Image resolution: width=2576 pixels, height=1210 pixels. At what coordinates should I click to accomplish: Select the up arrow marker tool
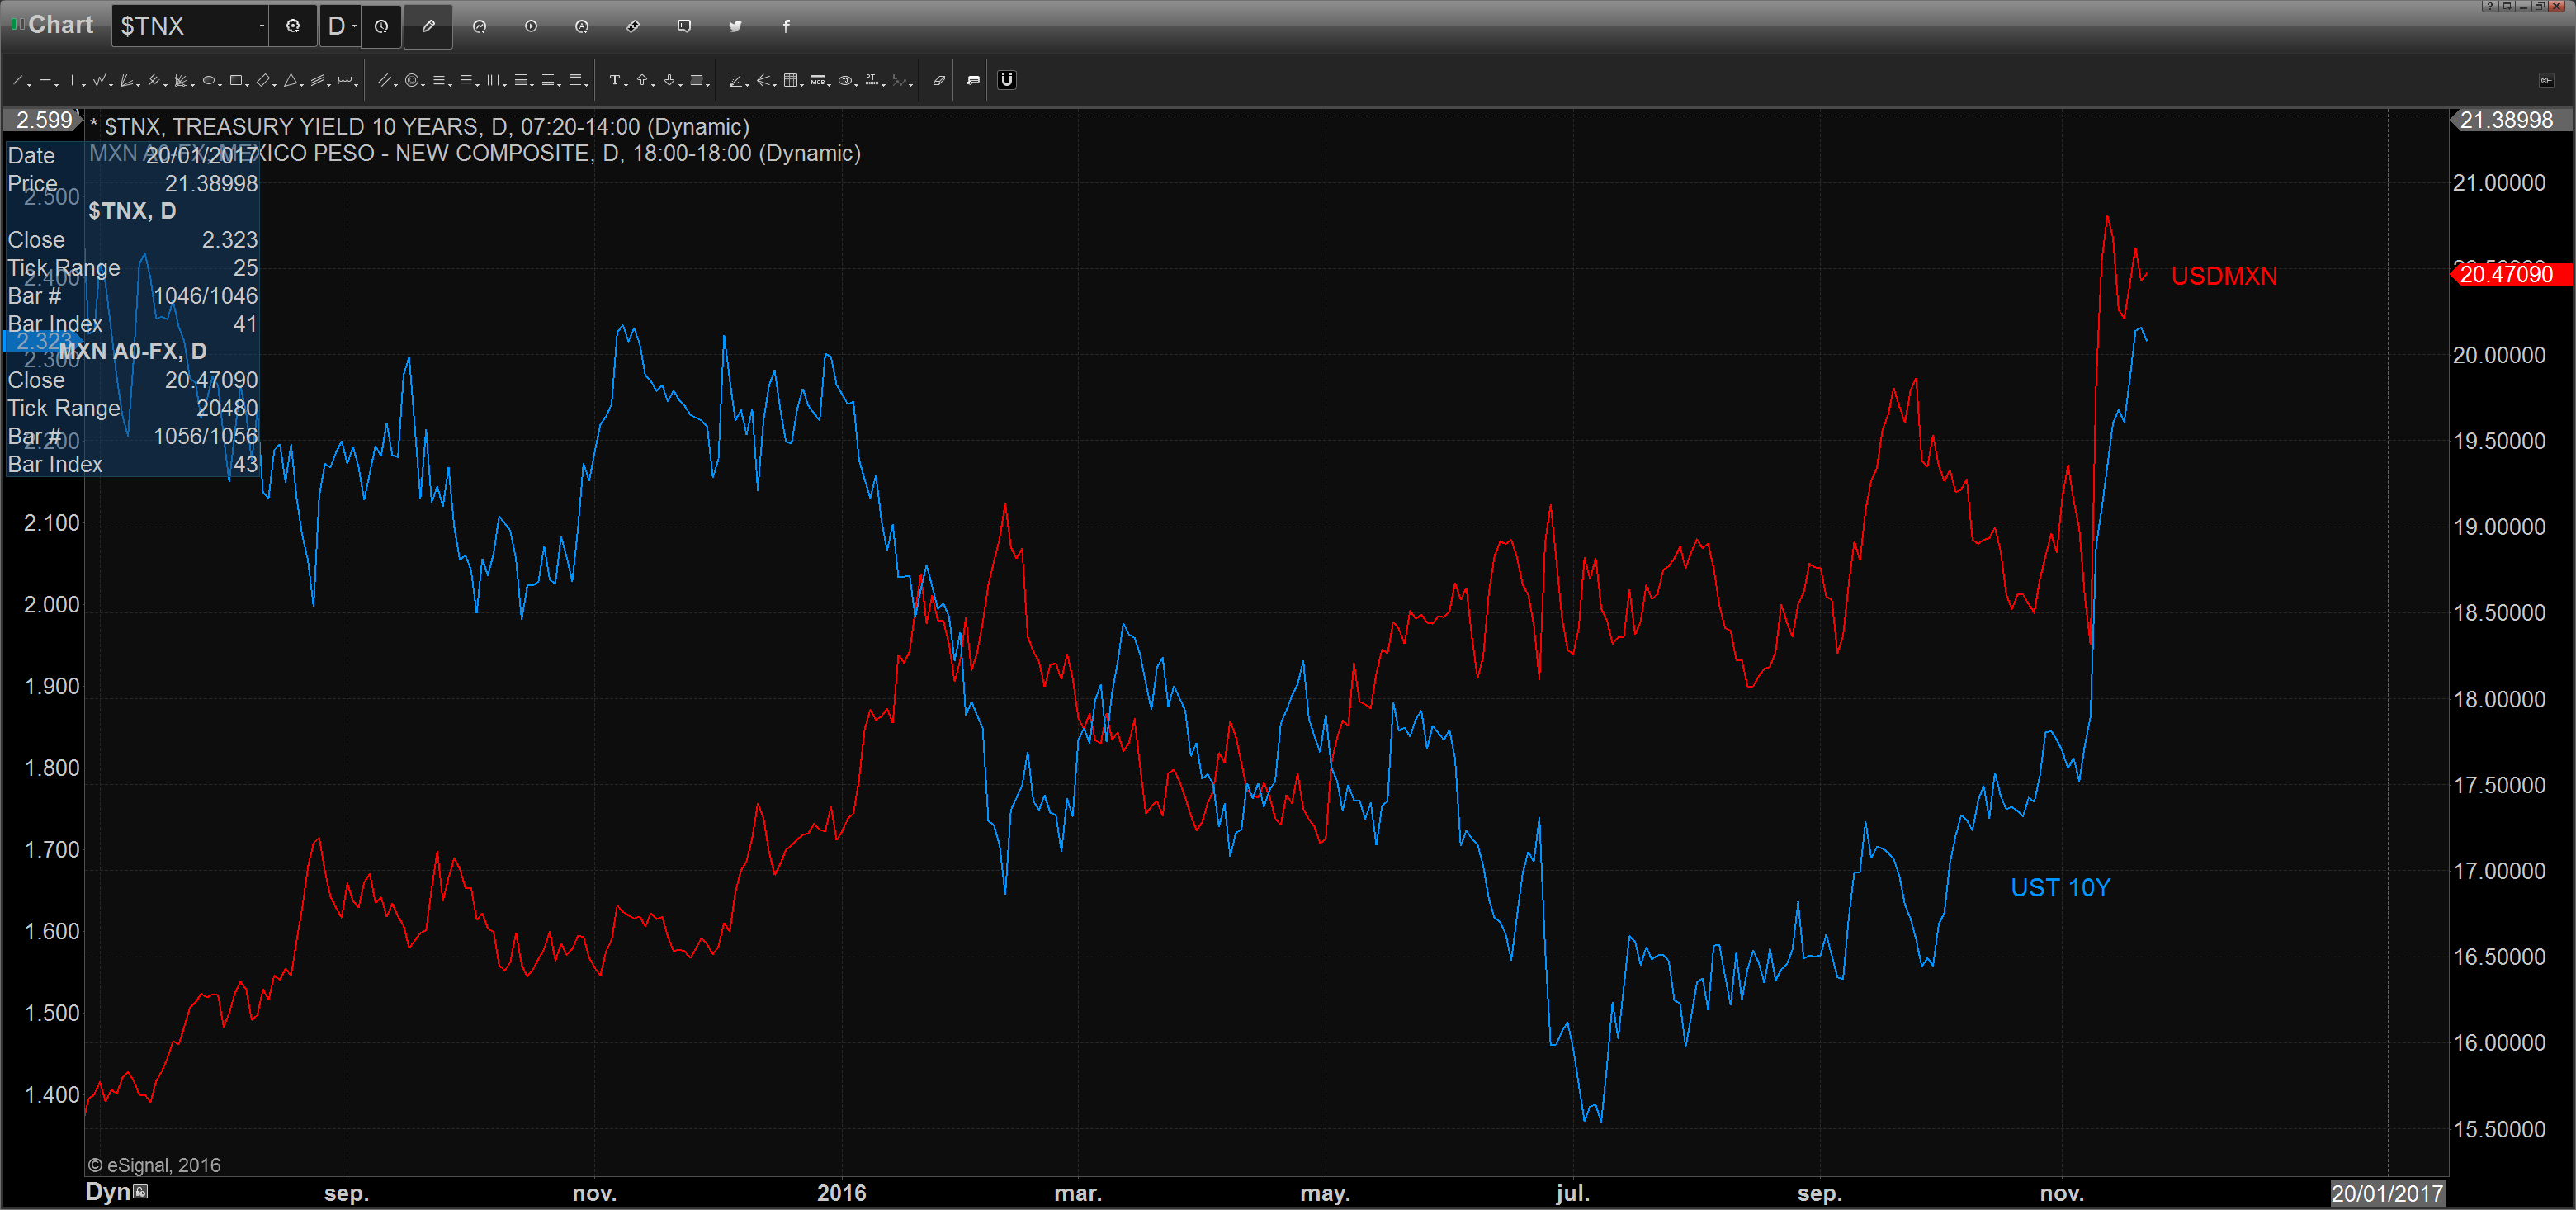point(642,80)
